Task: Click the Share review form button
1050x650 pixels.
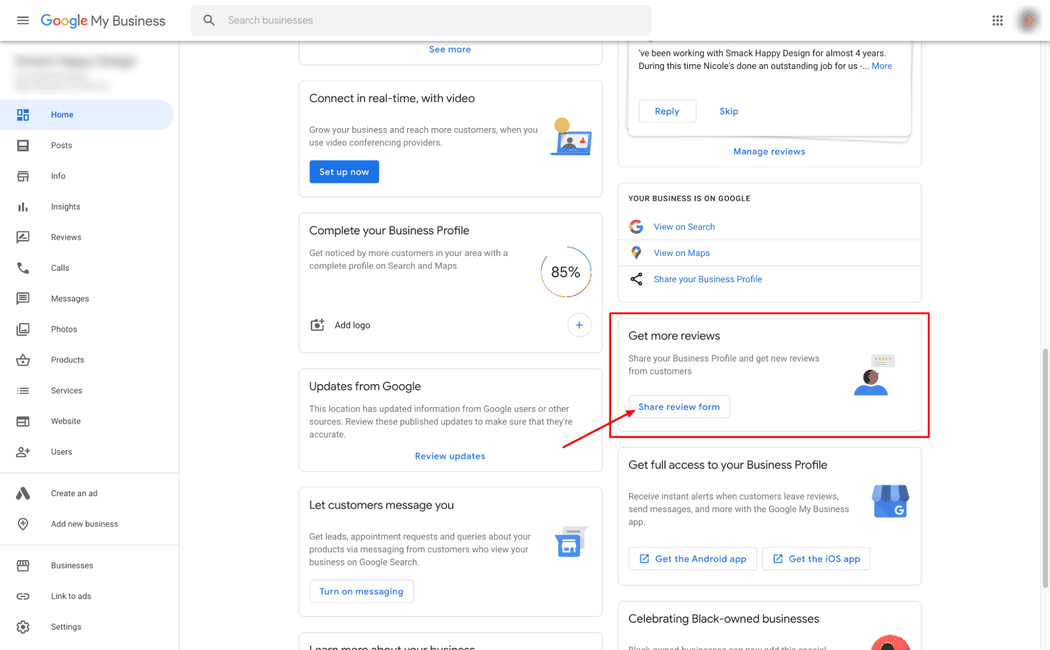Action: coord(679,407)
